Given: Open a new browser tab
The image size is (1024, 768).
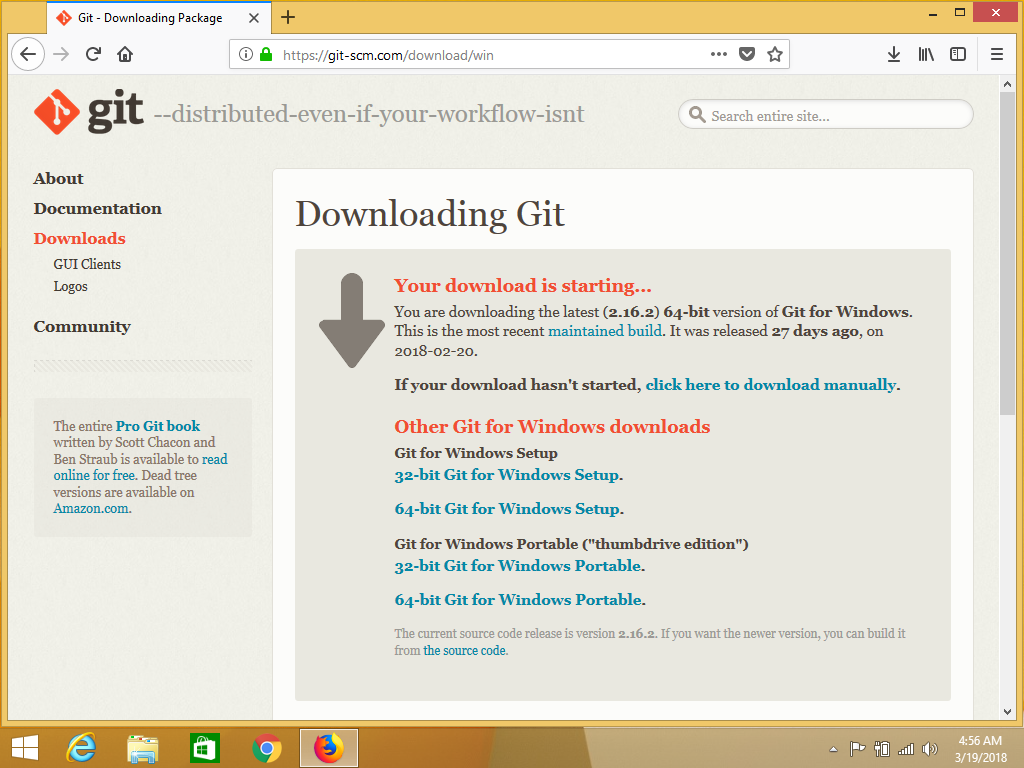Looking at the screenshot, I should pos(288,17).
